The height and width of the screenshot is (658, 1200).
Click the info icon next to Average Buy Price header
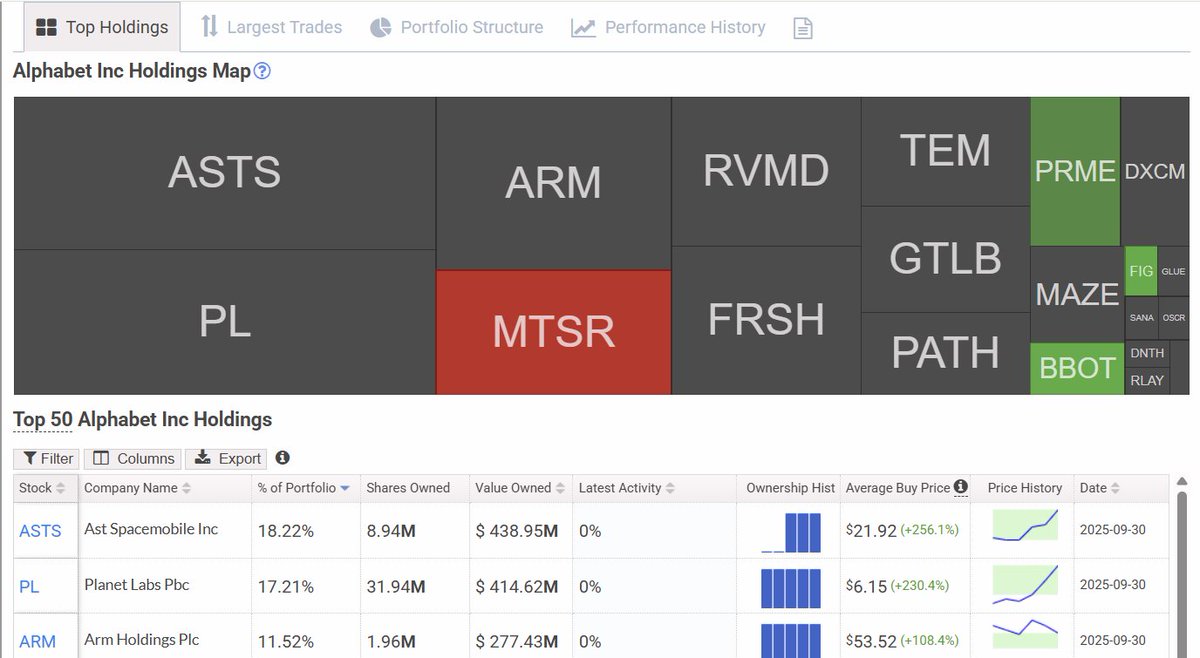[x=960, y=487]
